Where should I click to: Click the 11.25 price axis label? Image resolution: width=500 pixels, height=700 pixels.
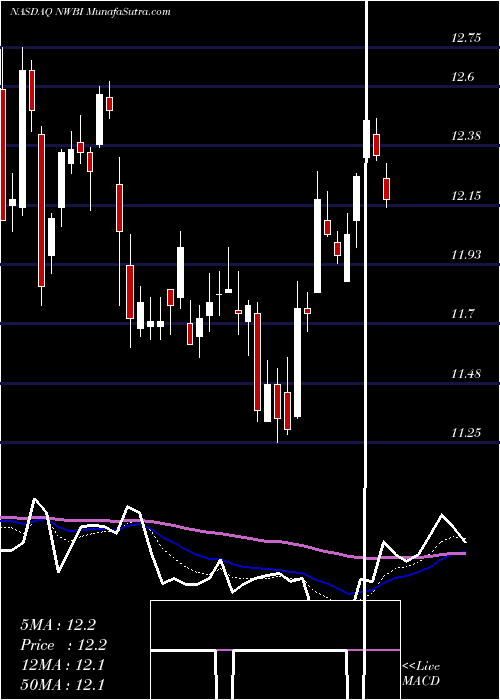(466, 432)
